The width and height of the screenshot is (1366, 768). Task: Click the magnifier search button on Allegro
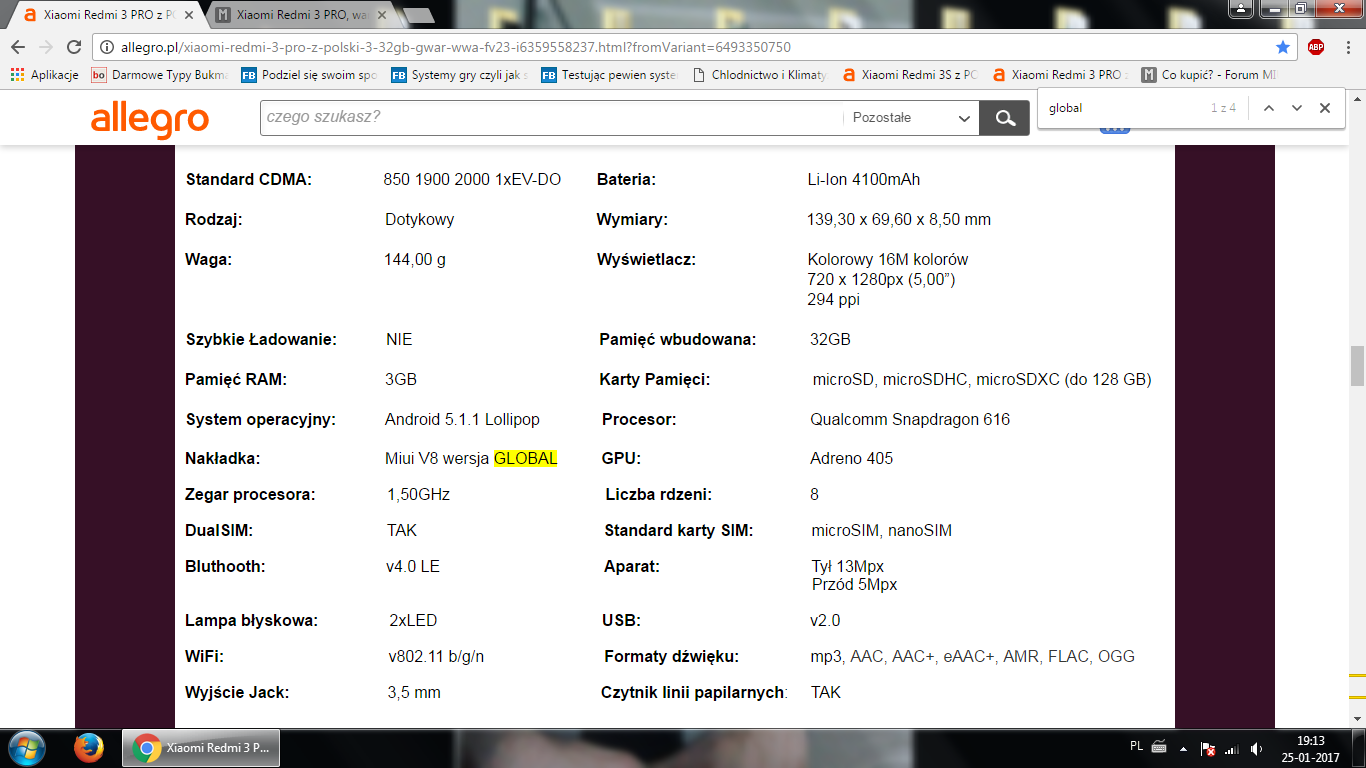click(1004, 118)
